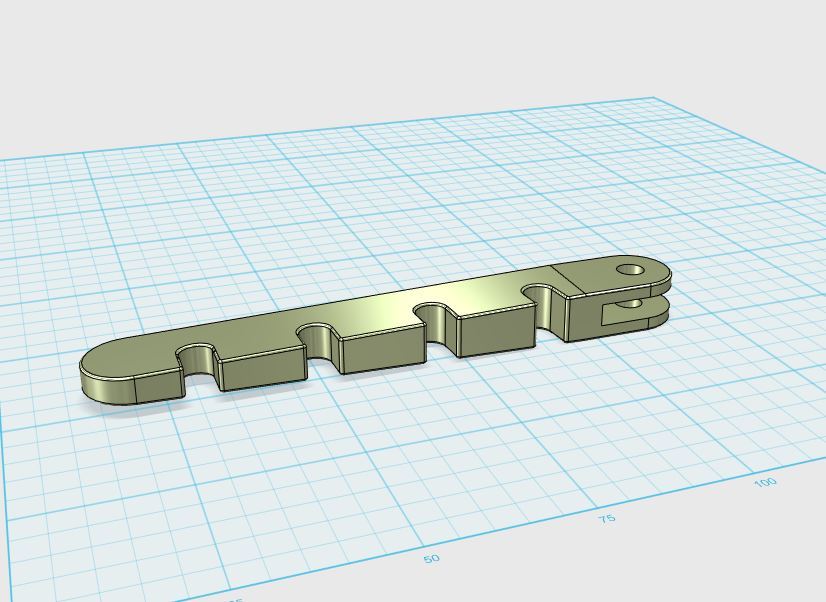This screenshot has height=602, width=826.
Task: Click the far back corner of the grid
Action: tap(654, 98)
